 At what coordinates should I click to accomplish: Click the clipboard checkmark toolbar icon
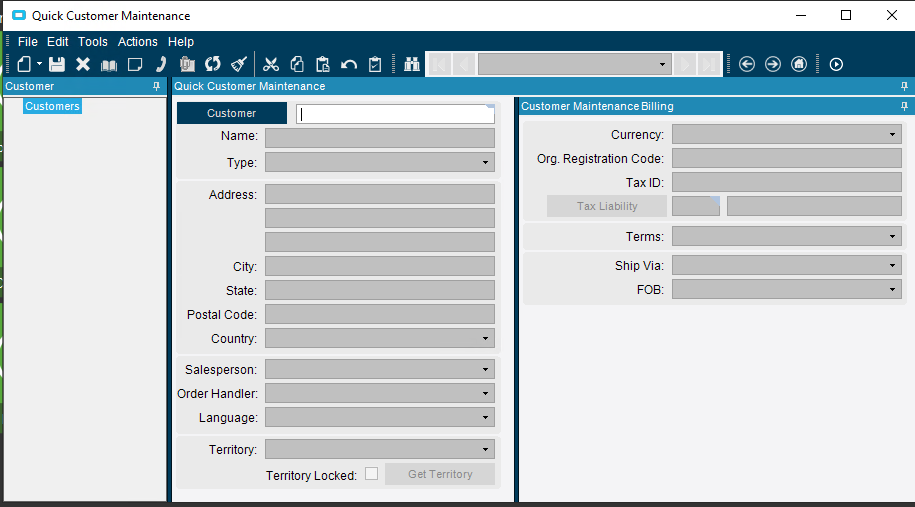coord(375,64)
